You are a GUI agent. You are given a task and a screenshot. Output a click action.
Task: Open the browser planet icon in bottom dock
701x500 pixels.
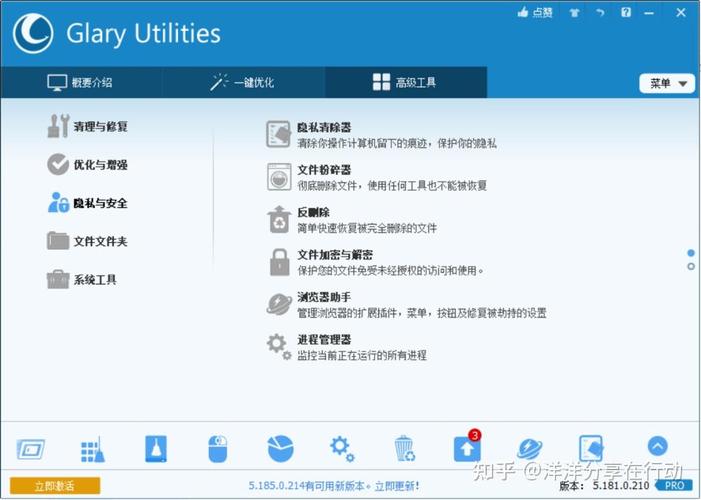[x=530, y=449]
